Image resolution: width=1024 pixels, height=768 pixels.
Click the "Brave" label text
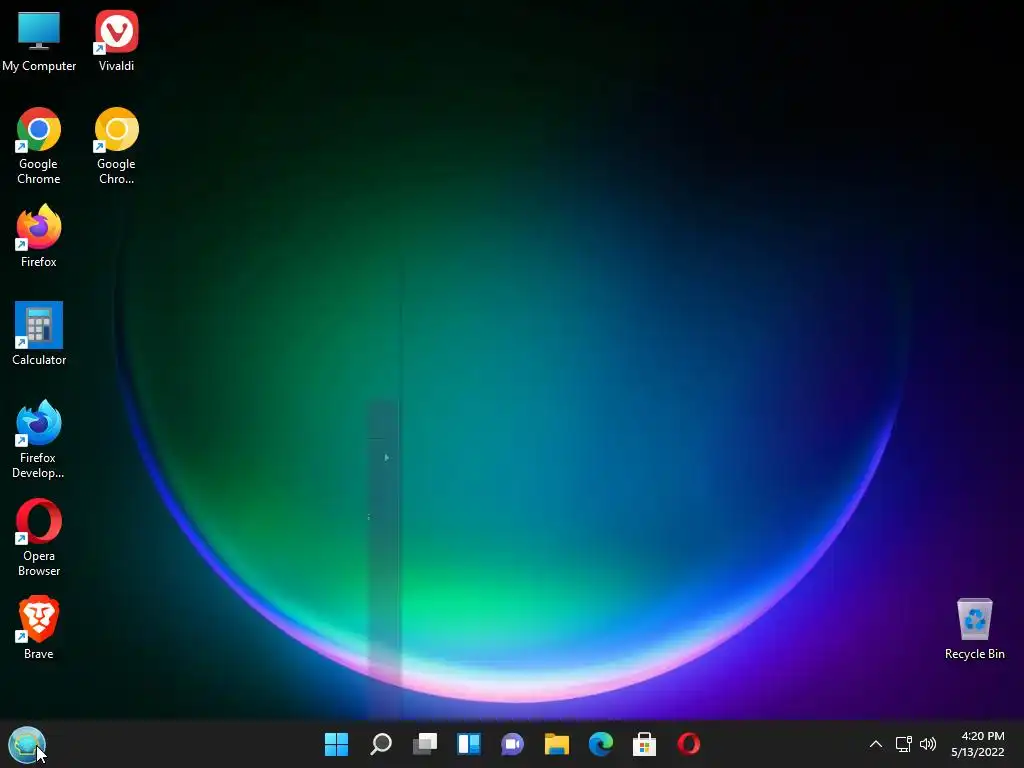coord(39,654)
